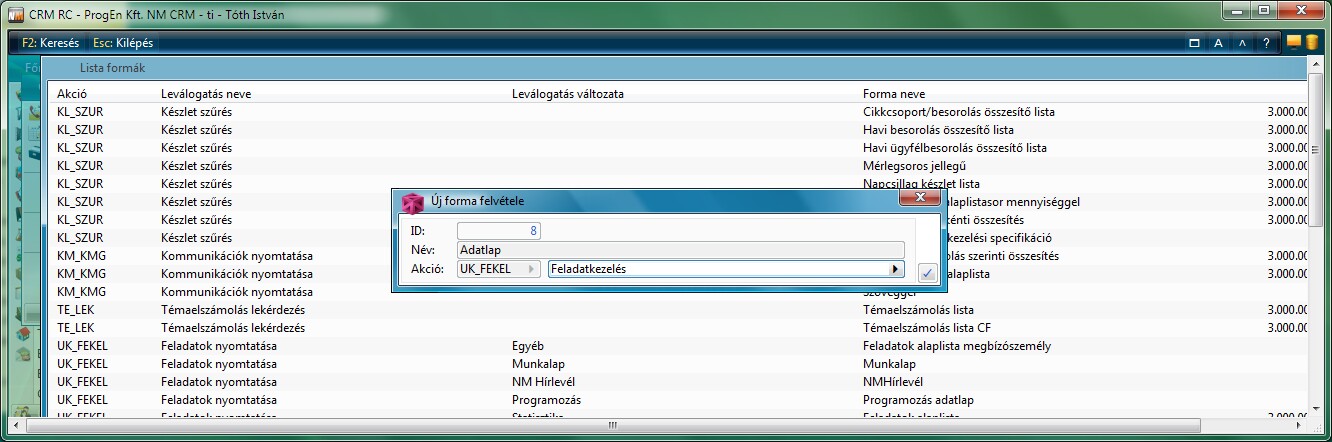Click the window-restore icon in the dark toolbar
The image size is (1332, 442).
point(1194,43)
